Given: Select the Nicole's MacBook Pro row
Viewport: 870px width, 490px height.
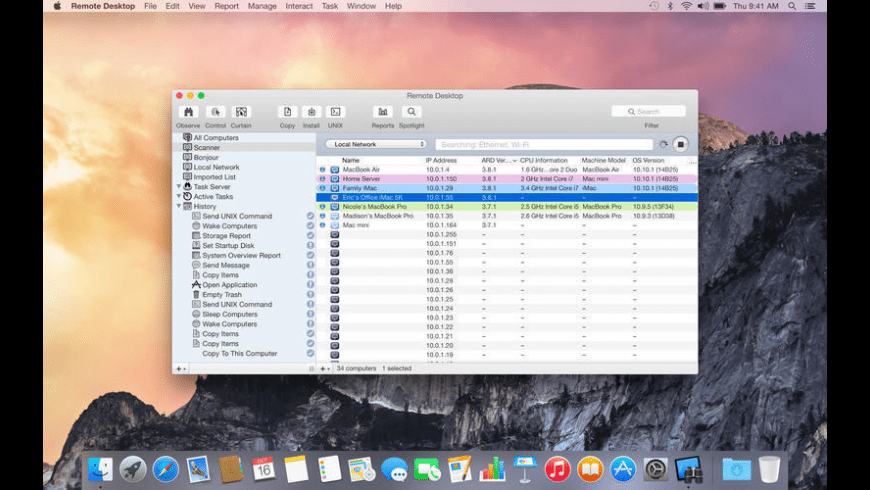Looking at the screenshot, I should (x=507, y=206).
